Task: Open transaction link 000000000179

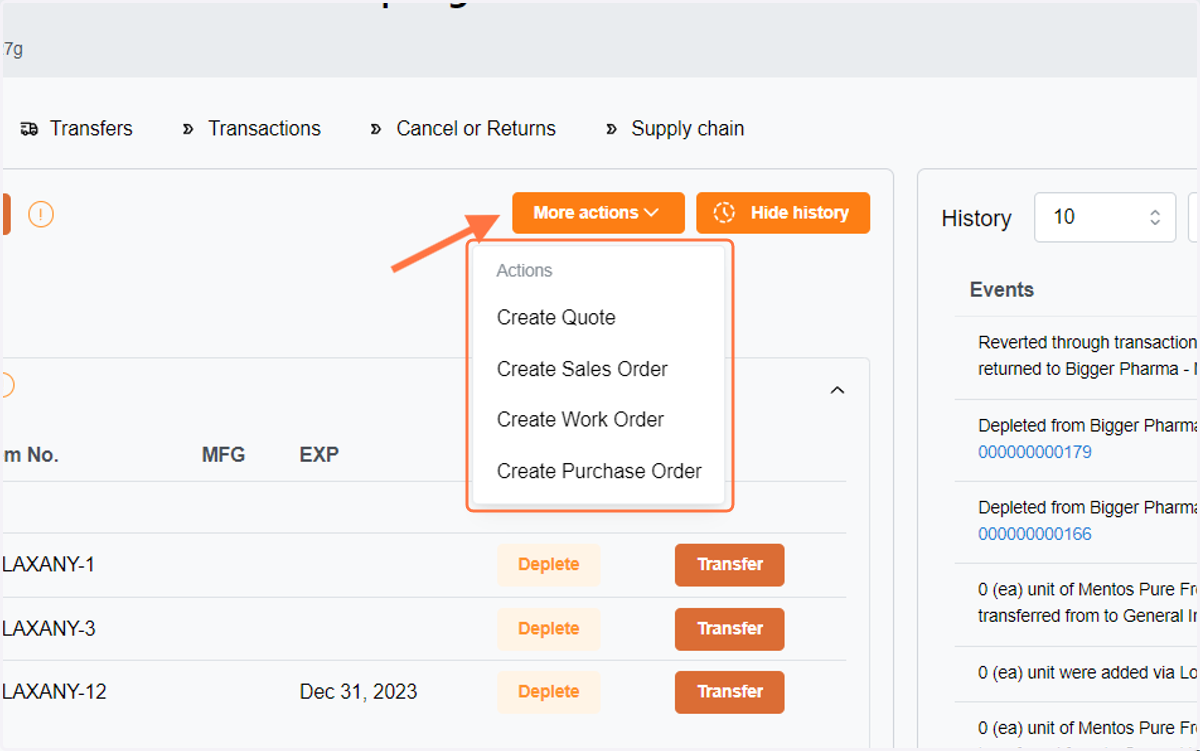Action: [x=1035, y=452]
